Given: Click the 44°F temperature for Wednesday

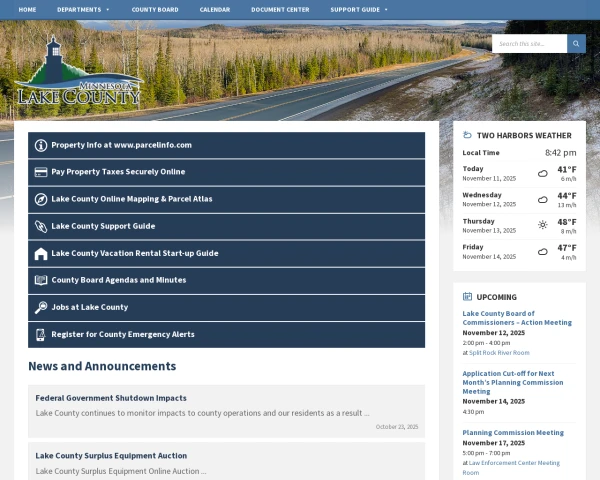Looking at the screenshot, I should (567, 196).
